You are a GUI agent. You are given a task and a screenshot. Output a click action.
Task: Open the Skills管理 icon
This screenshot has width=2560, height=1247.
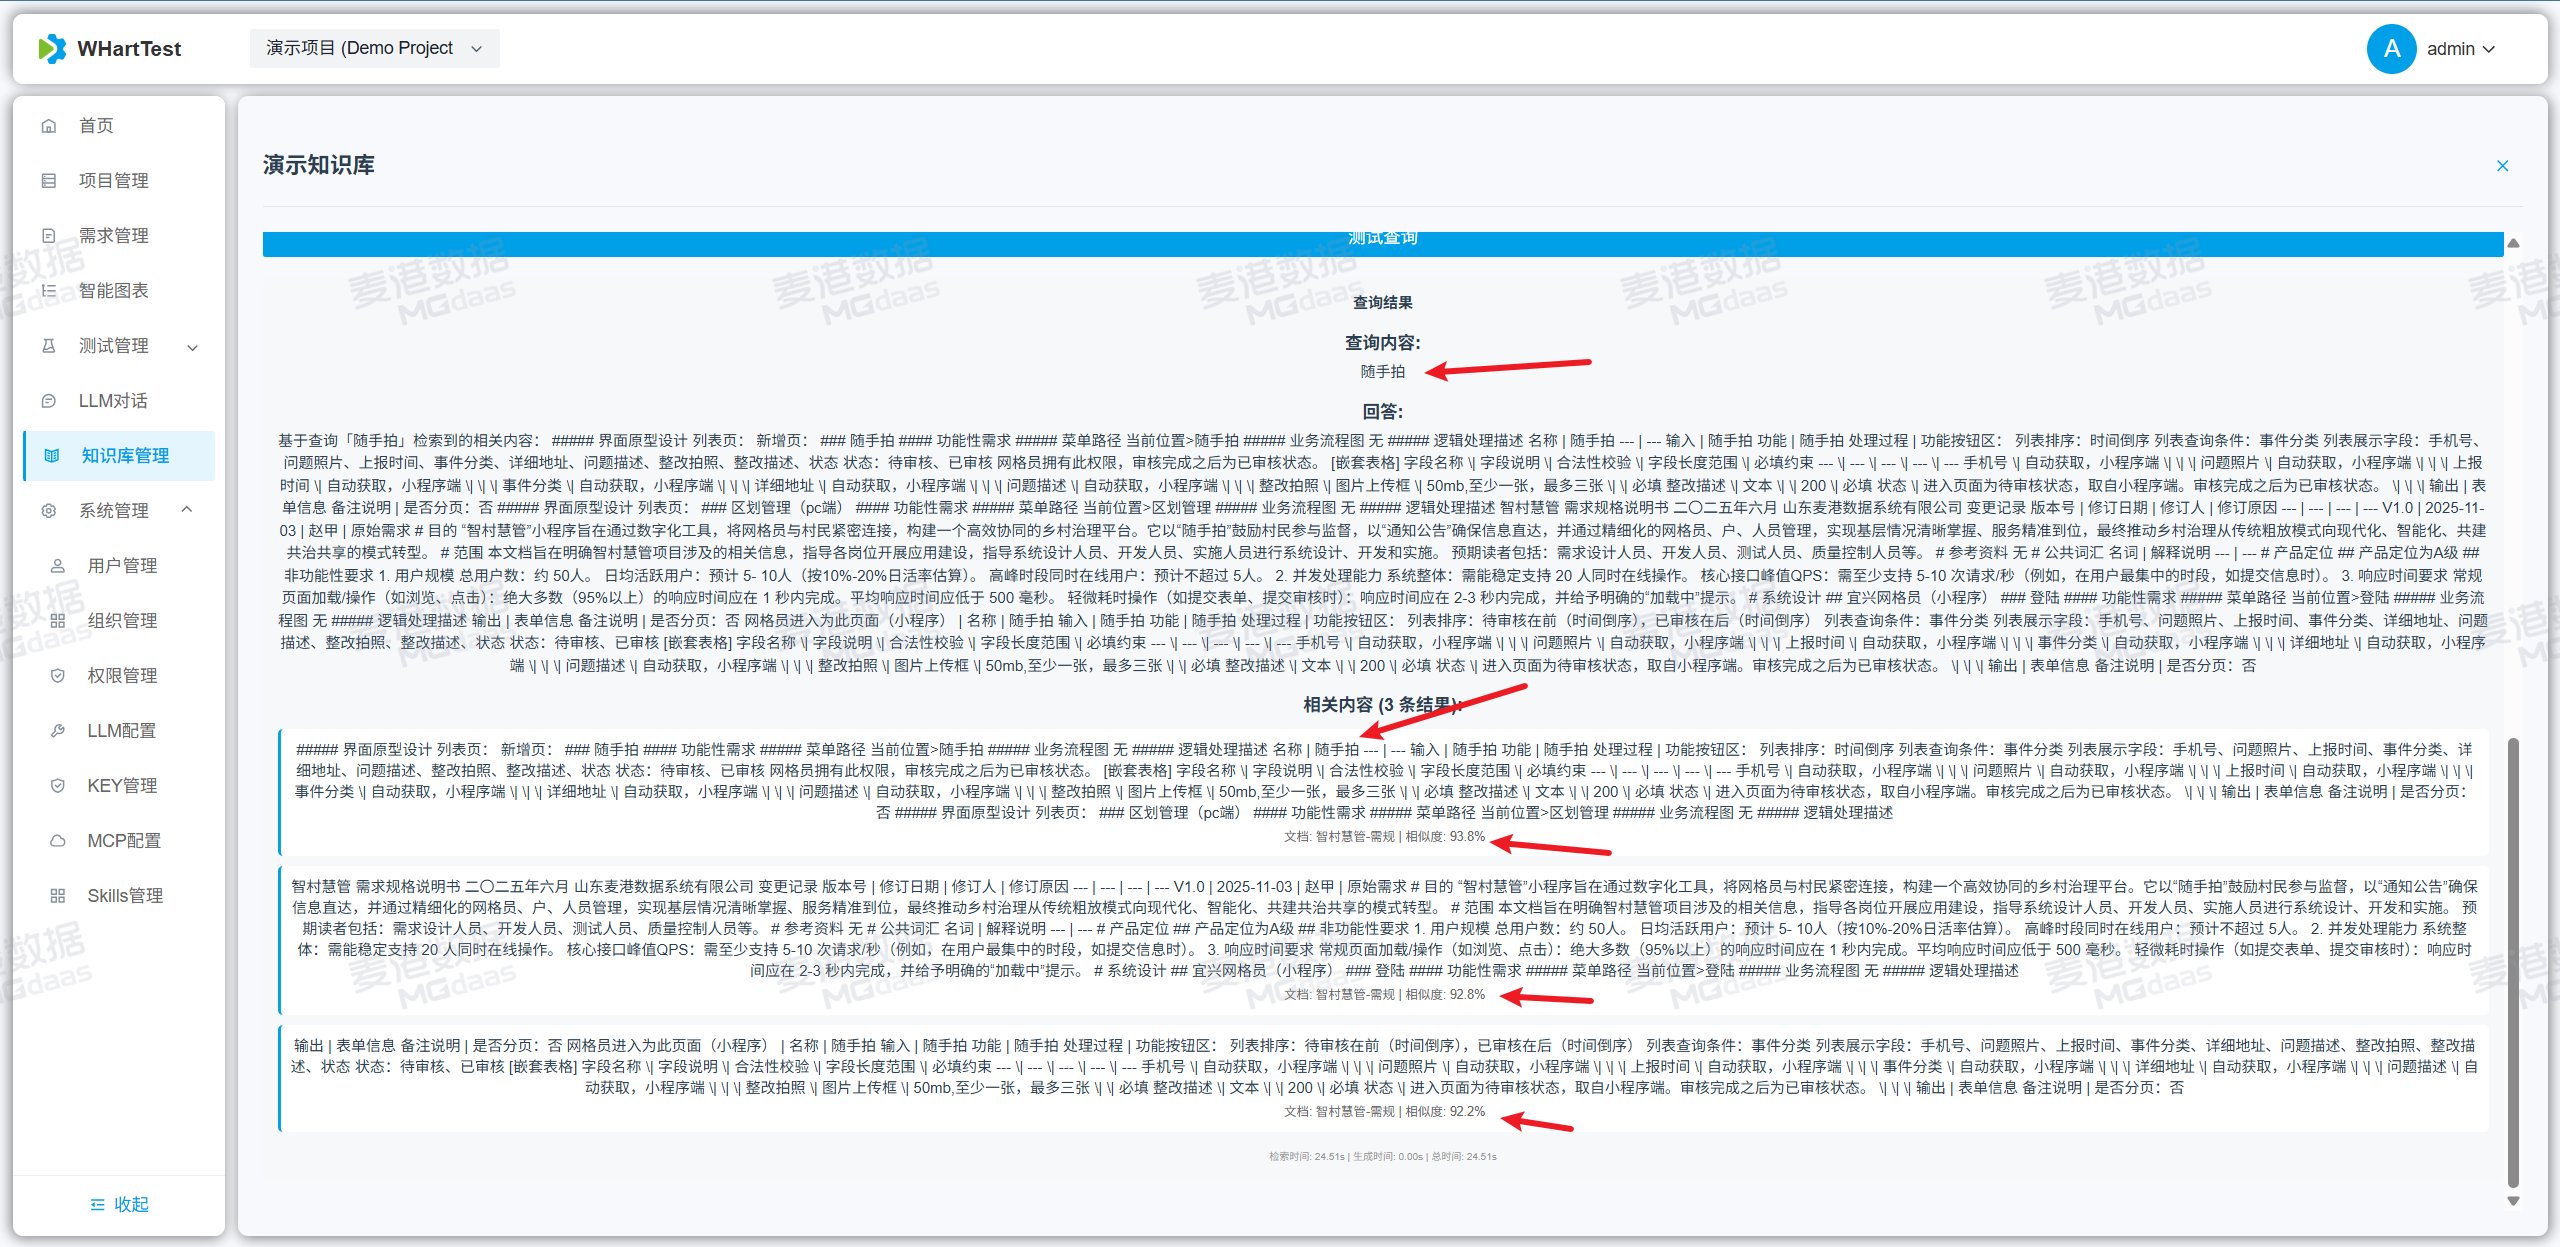[x=59, y=895]
